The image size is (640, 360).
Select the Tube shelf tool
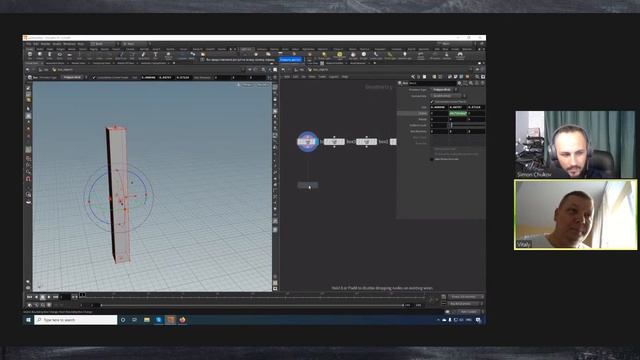tap(49, 55)
